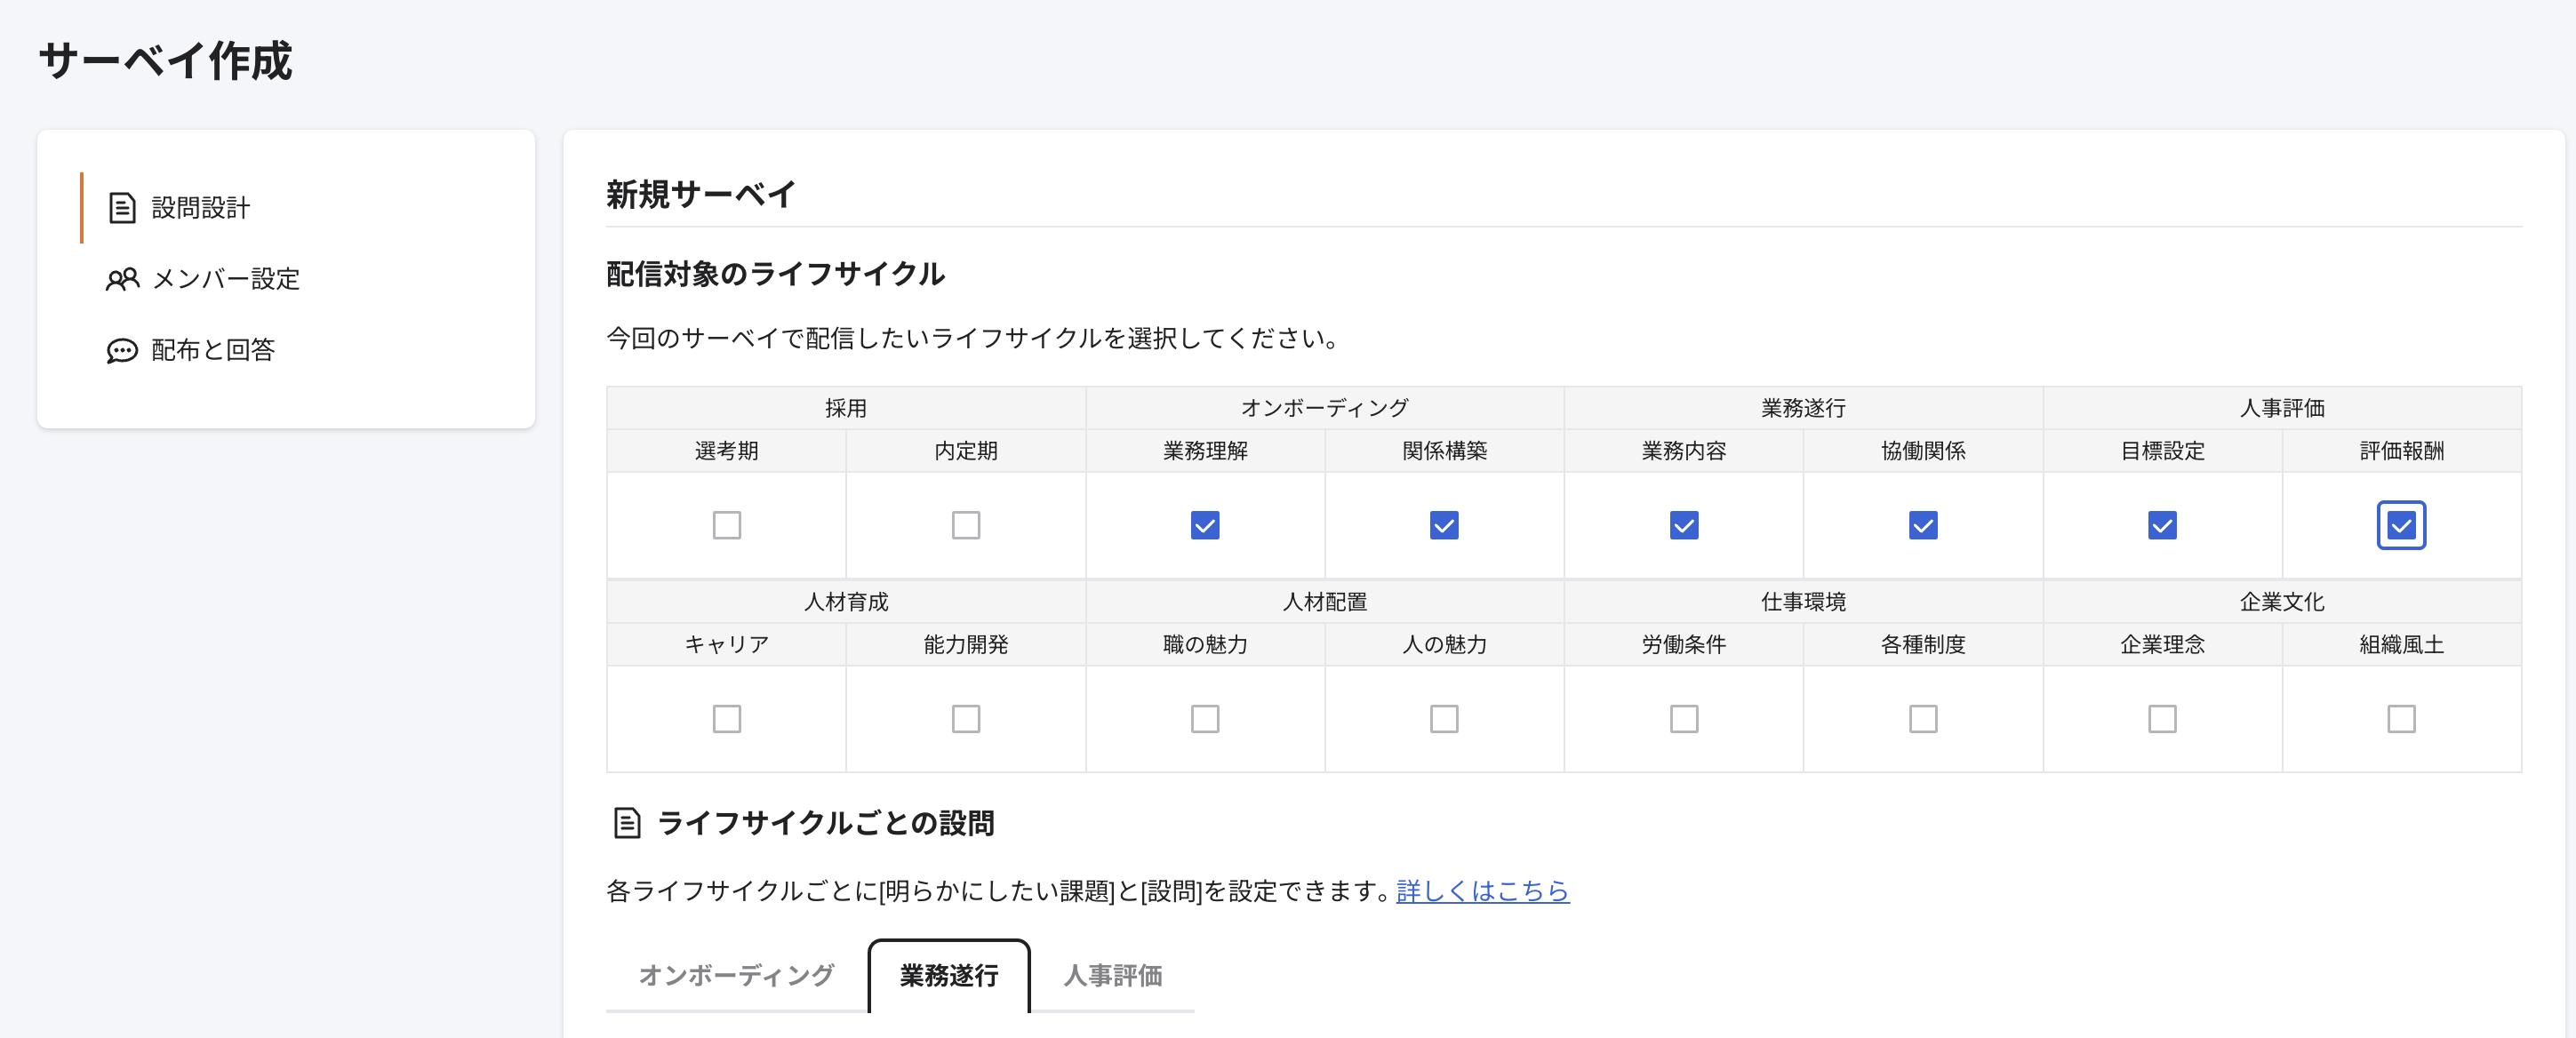
Task: Uncheck the 業務理解 checkbox
Action: pyautogui.click(x=1204, y=524)
